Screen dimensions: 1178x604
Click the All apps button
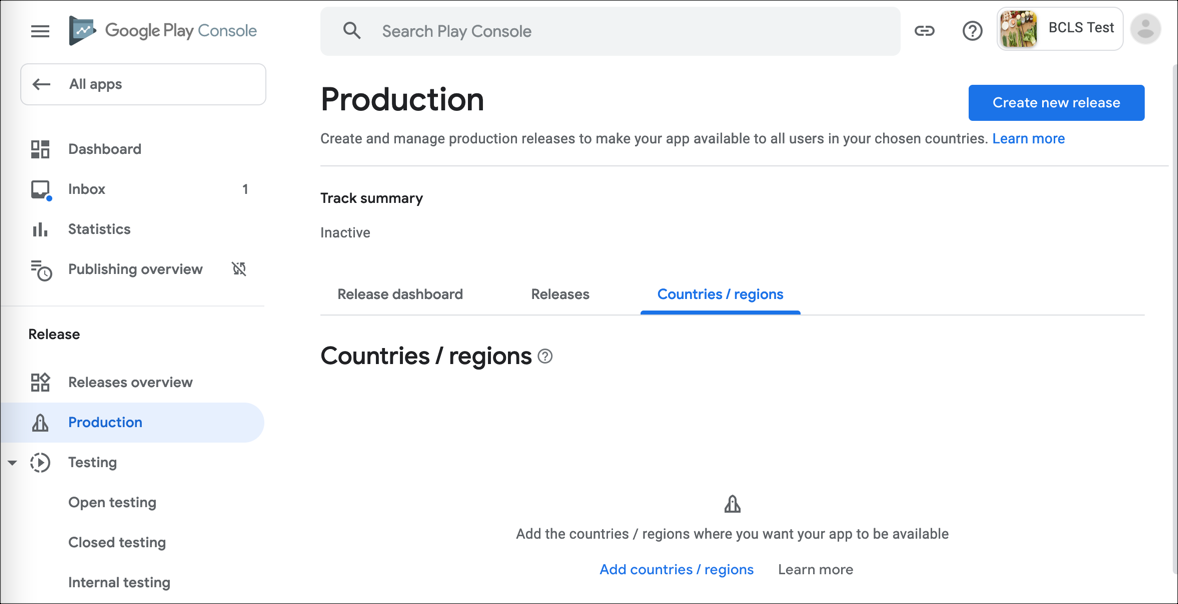(x=143, y=84)
